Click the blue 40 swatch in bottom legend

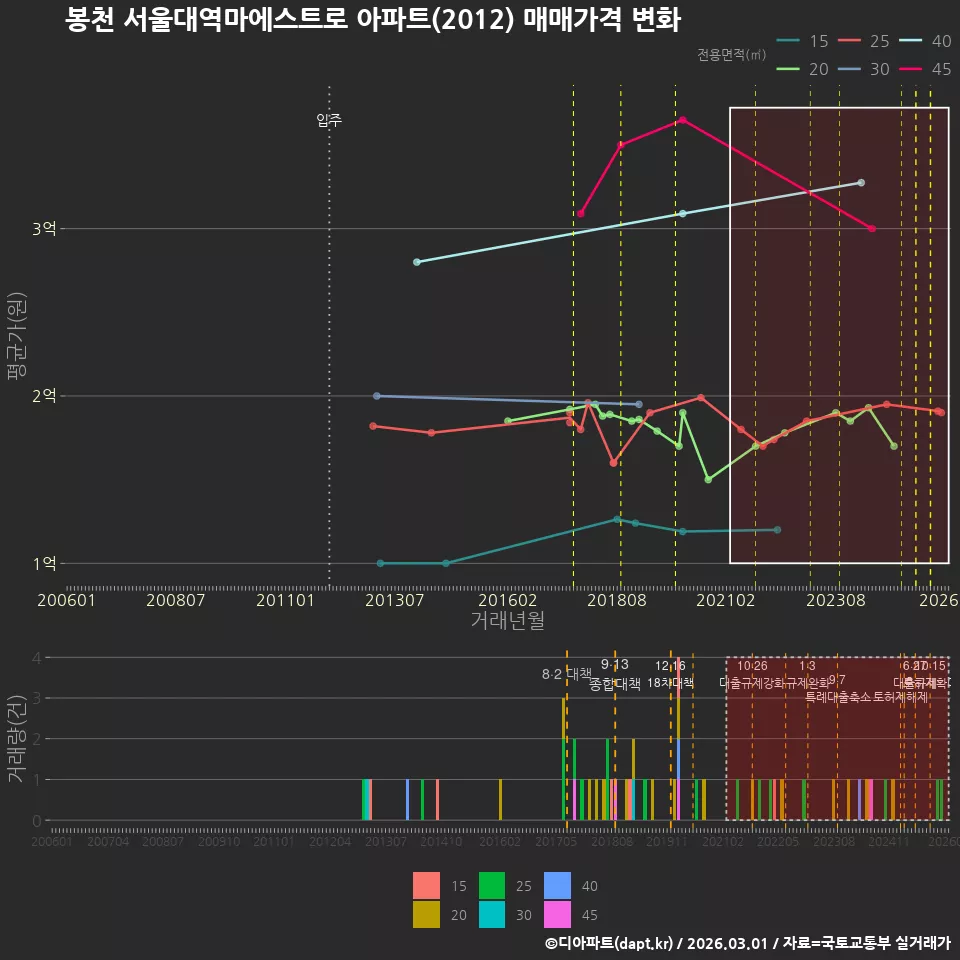pyautogui.click(x=557, y=885)
